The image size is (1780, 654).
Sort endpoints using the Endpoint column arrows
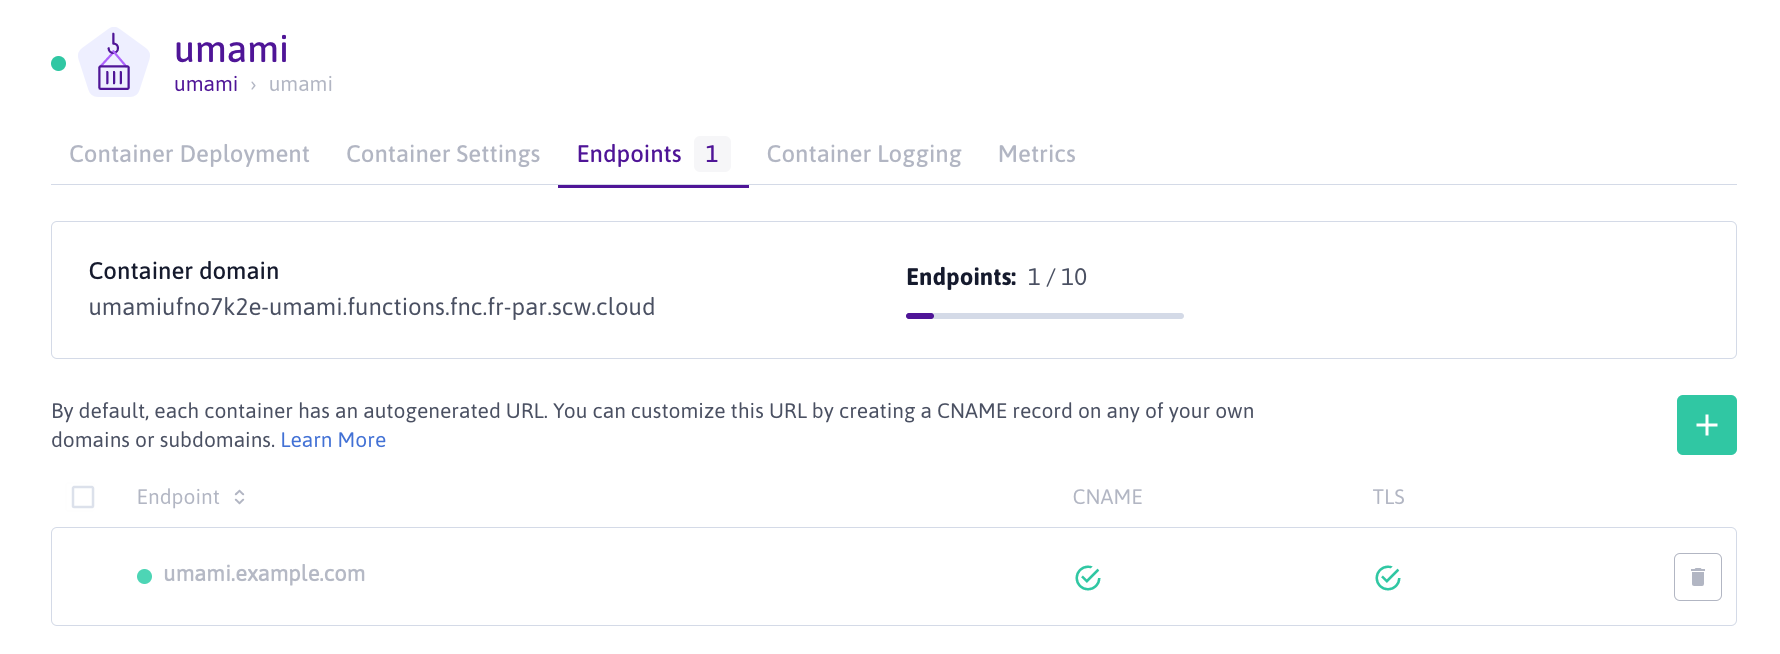tap(240, 497)
